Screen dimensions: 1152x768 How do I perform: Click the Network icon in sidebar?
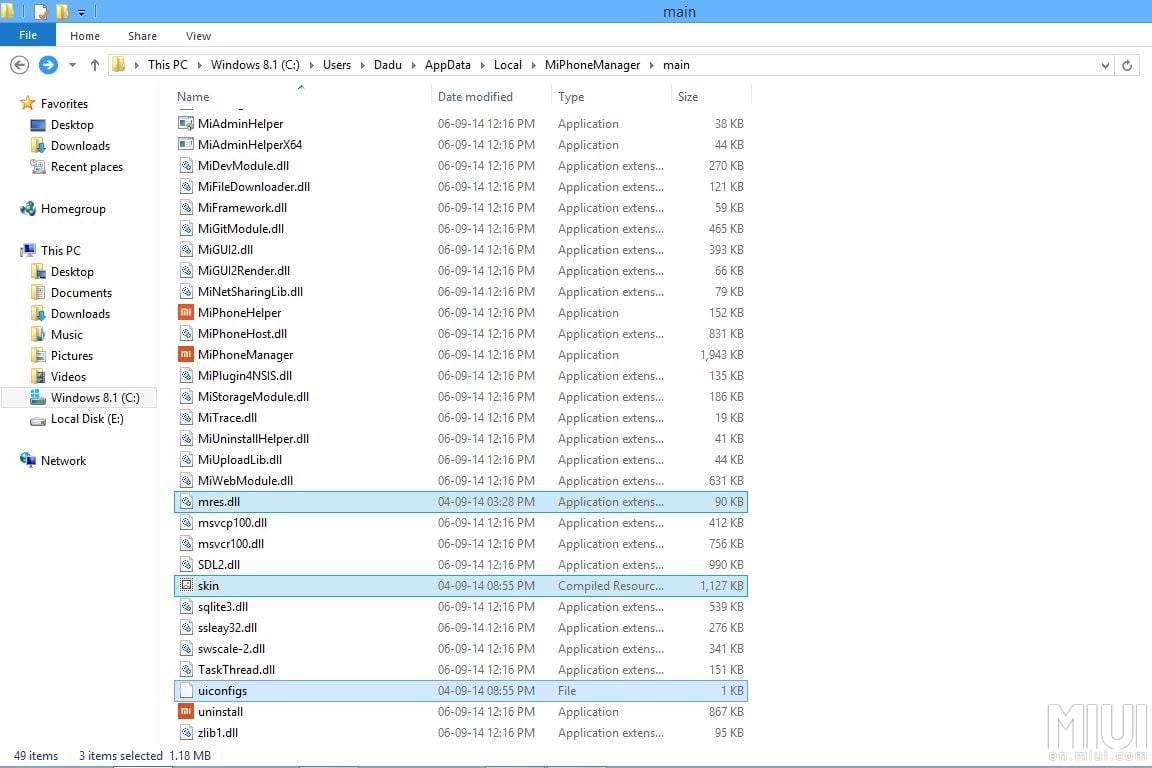(x=28, y=460)
